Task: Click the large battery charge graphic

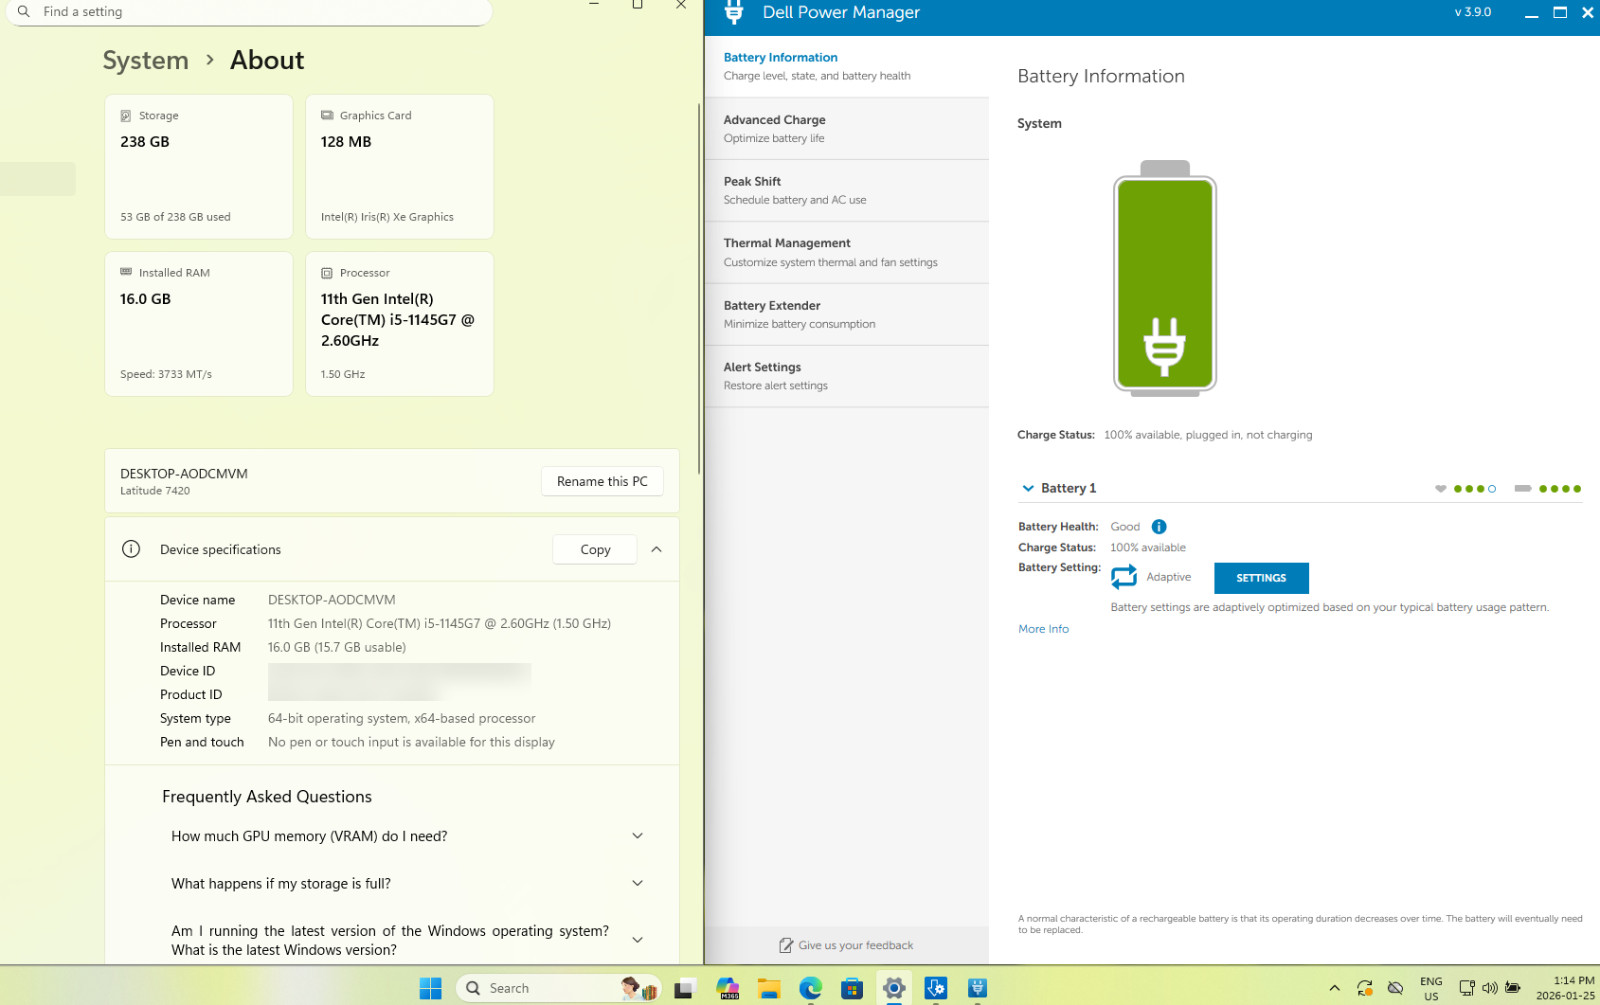Action: click(1165, 279)
